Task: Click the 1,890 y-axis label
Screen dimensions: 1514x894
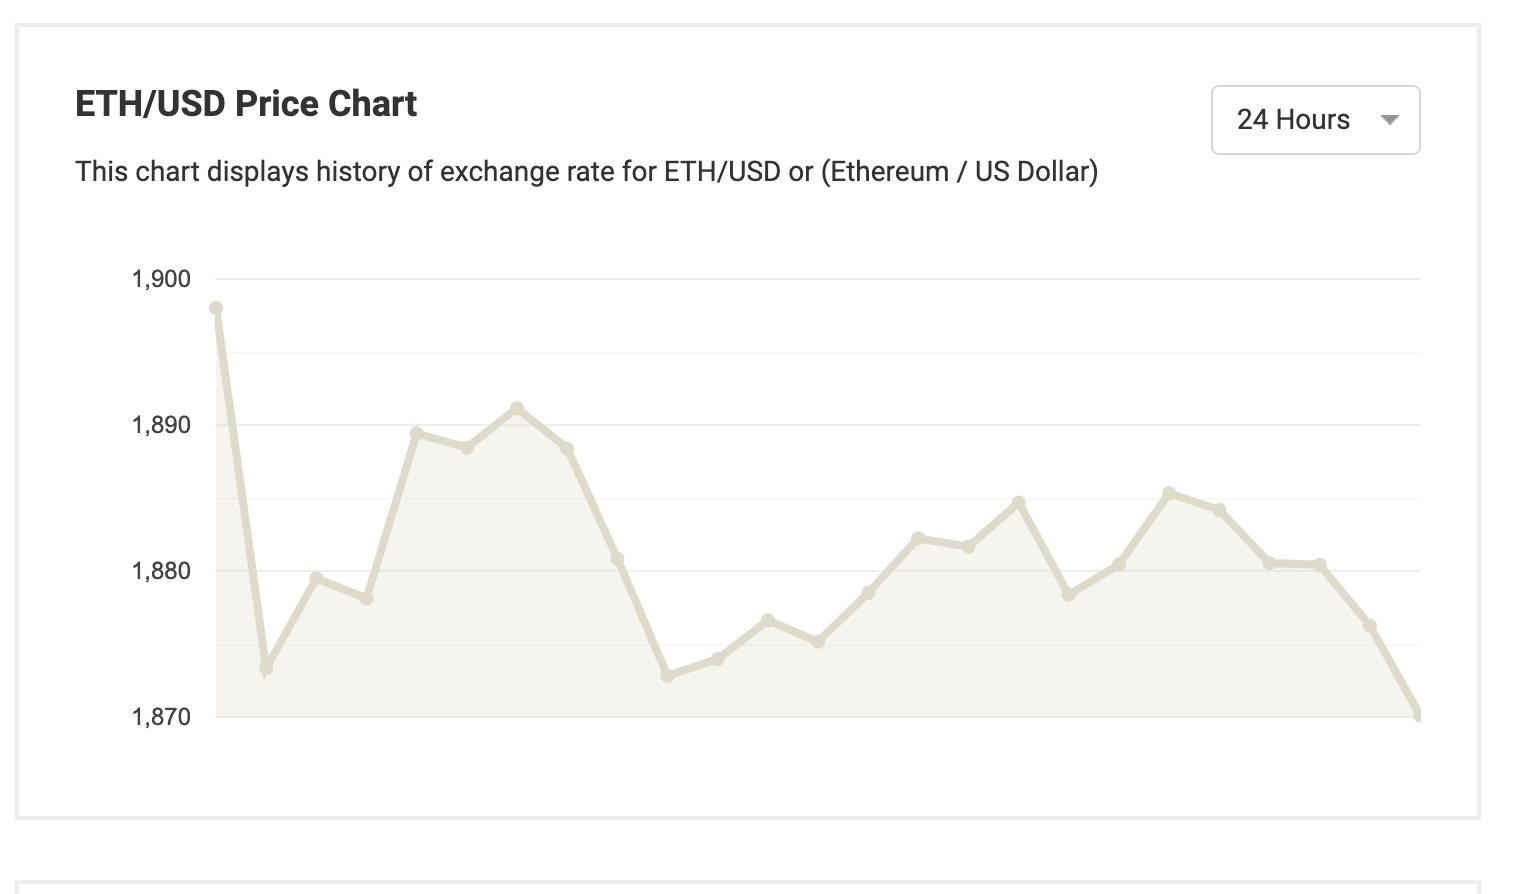Action: (x=161, y=425)
